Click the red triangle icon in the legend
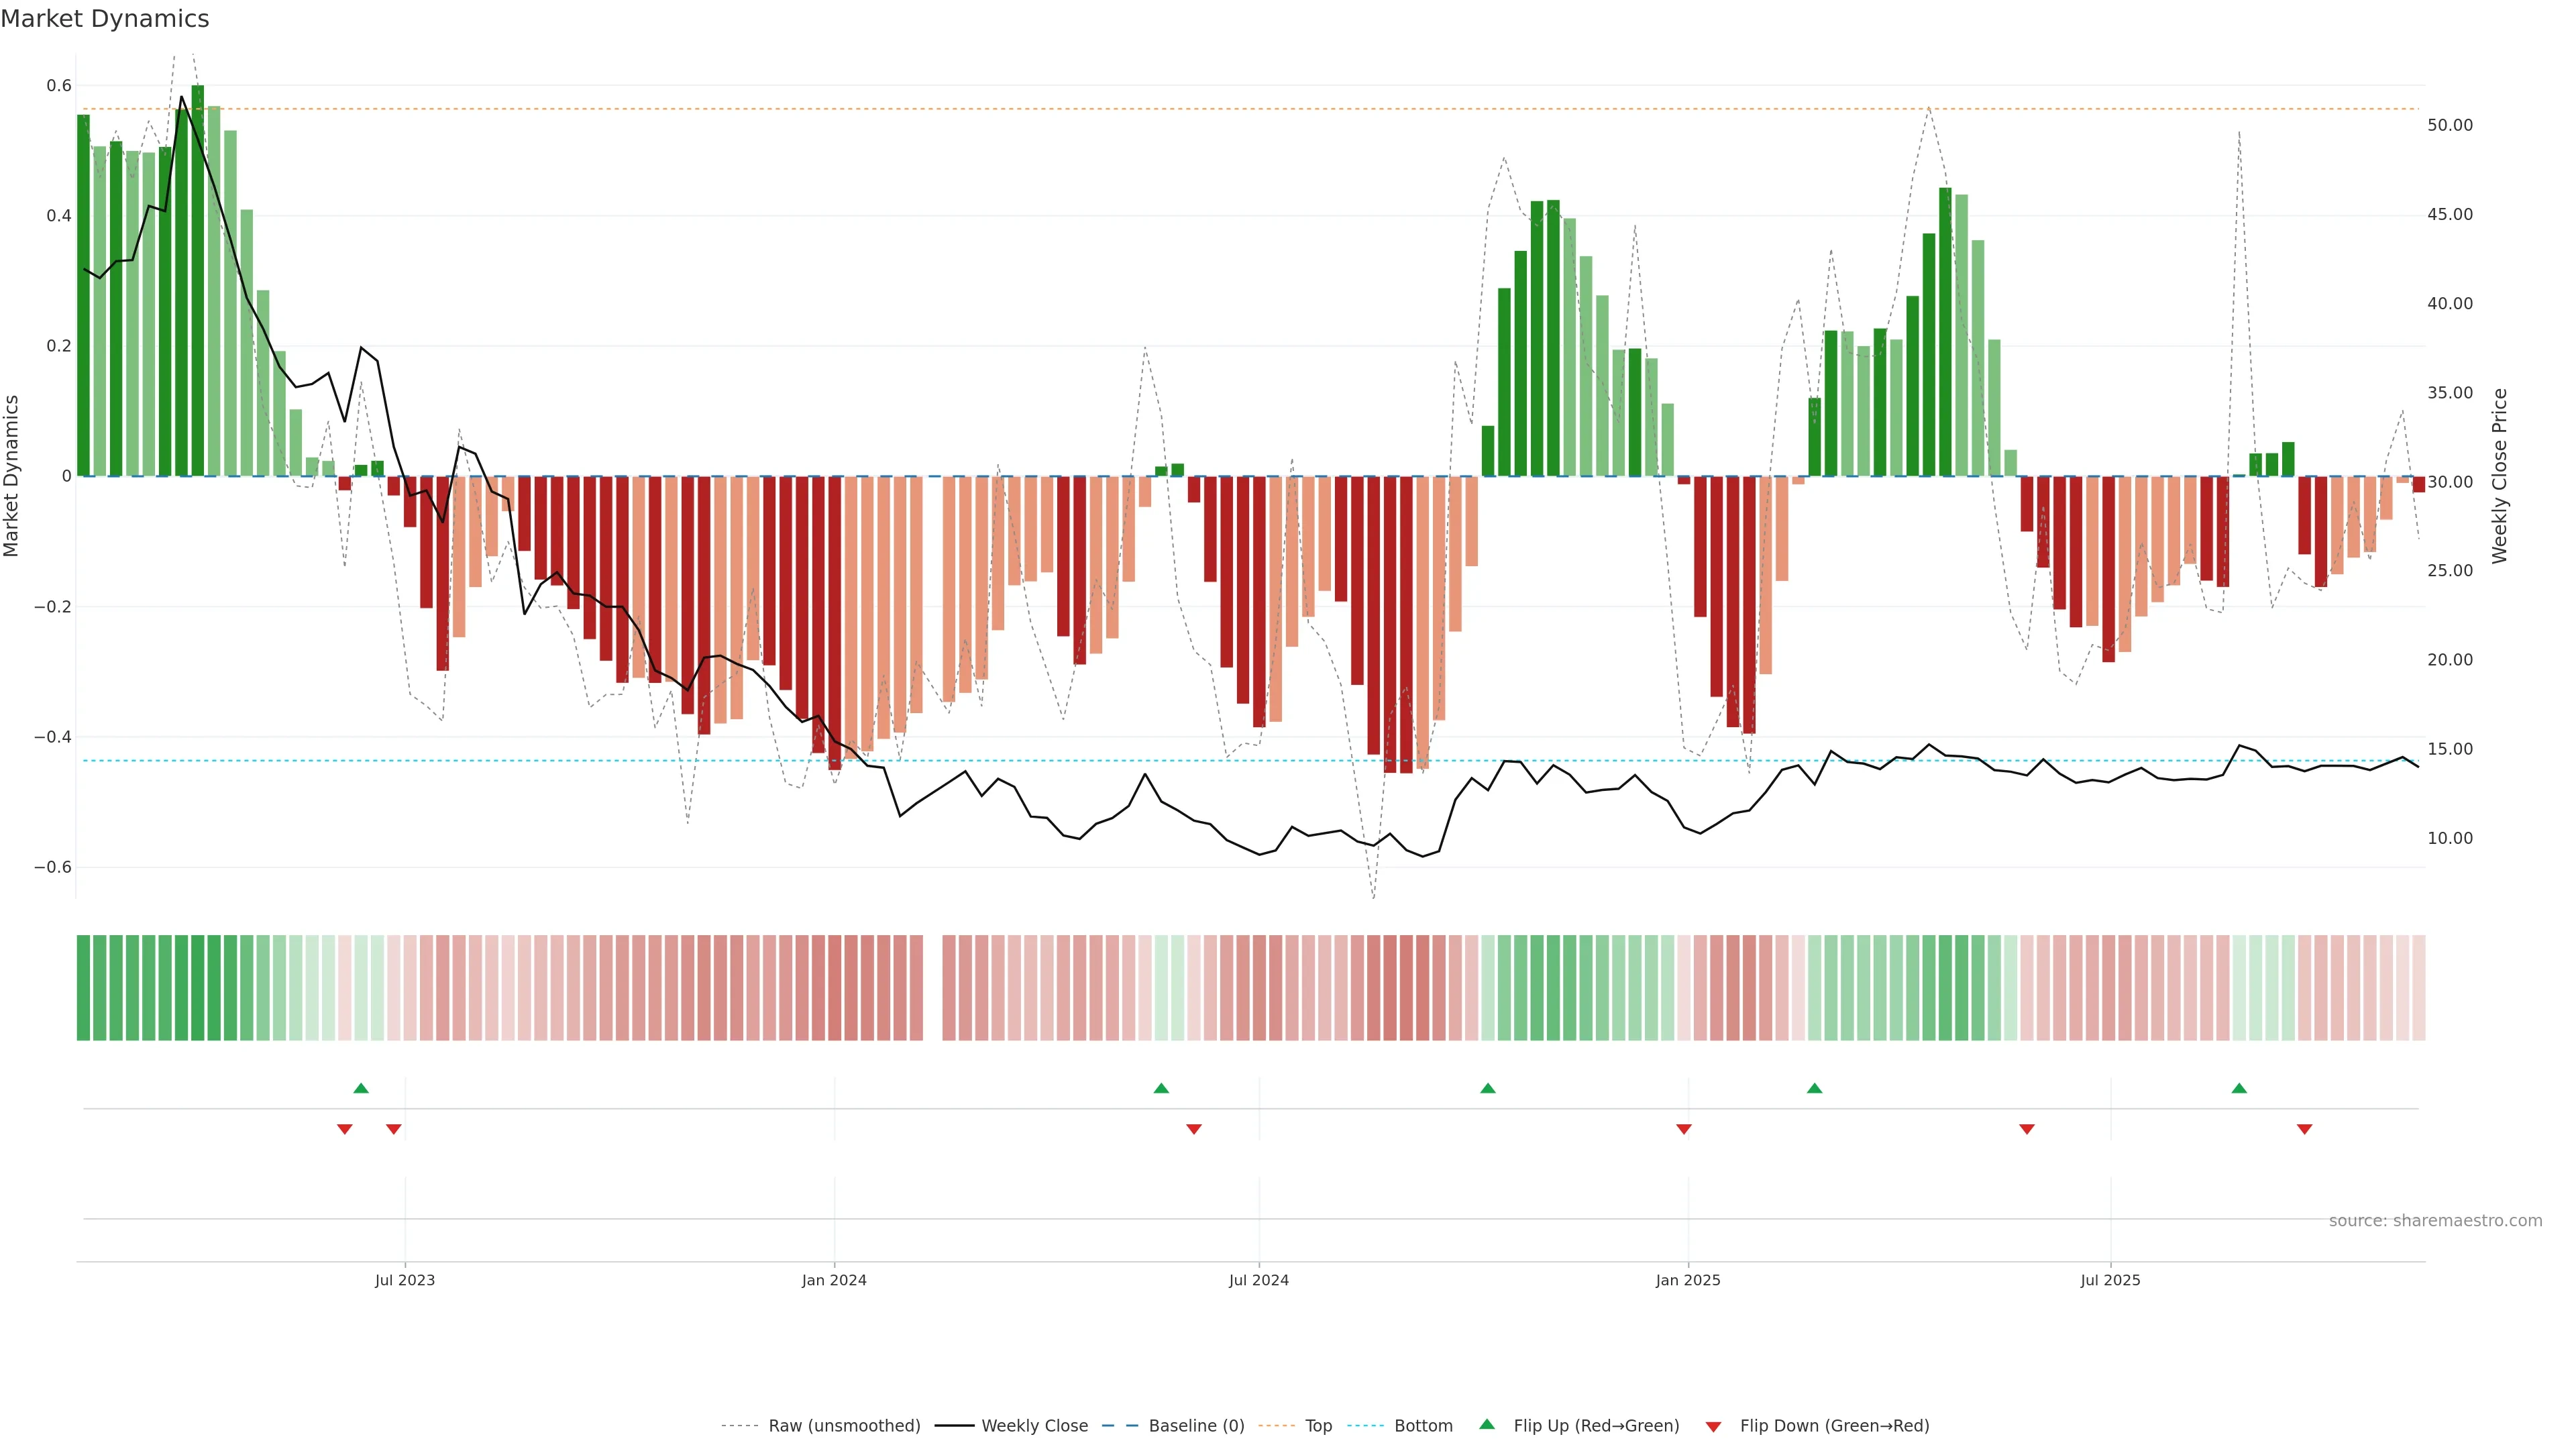The height and width of the screenshot is (1449, 2576). pos(1713,1427)
